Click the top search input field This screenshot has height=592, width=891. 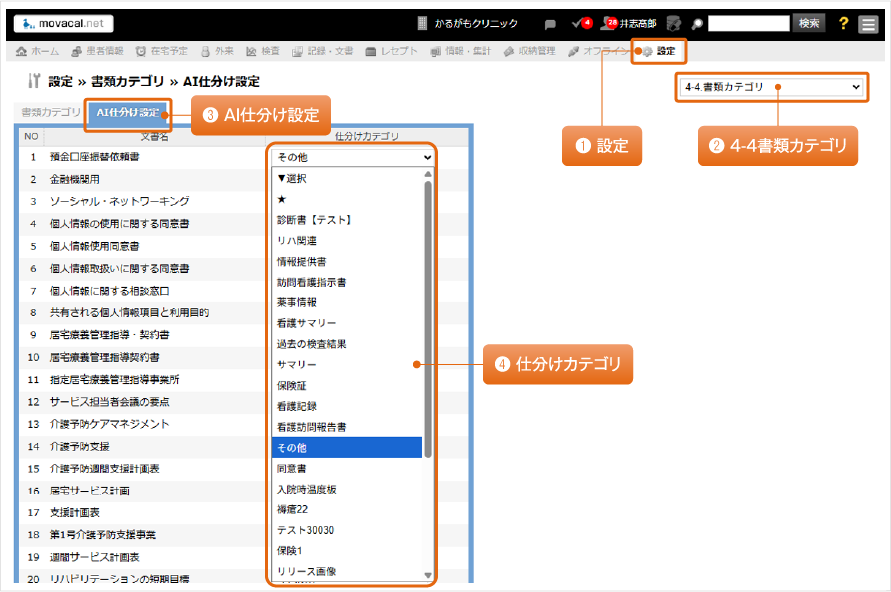coord(749,24)
